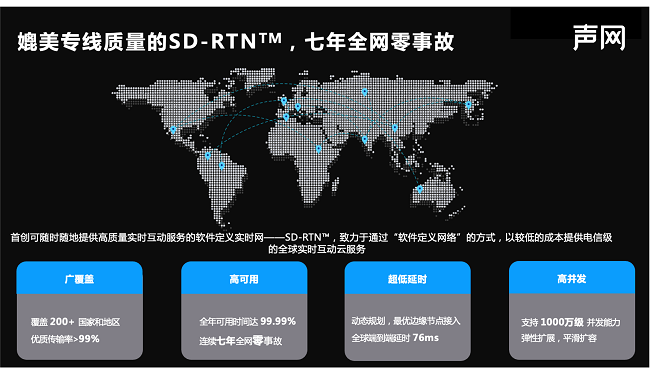Click the slide title about SD-RTN™
The image size is (650, 368).
coord(235,41)
